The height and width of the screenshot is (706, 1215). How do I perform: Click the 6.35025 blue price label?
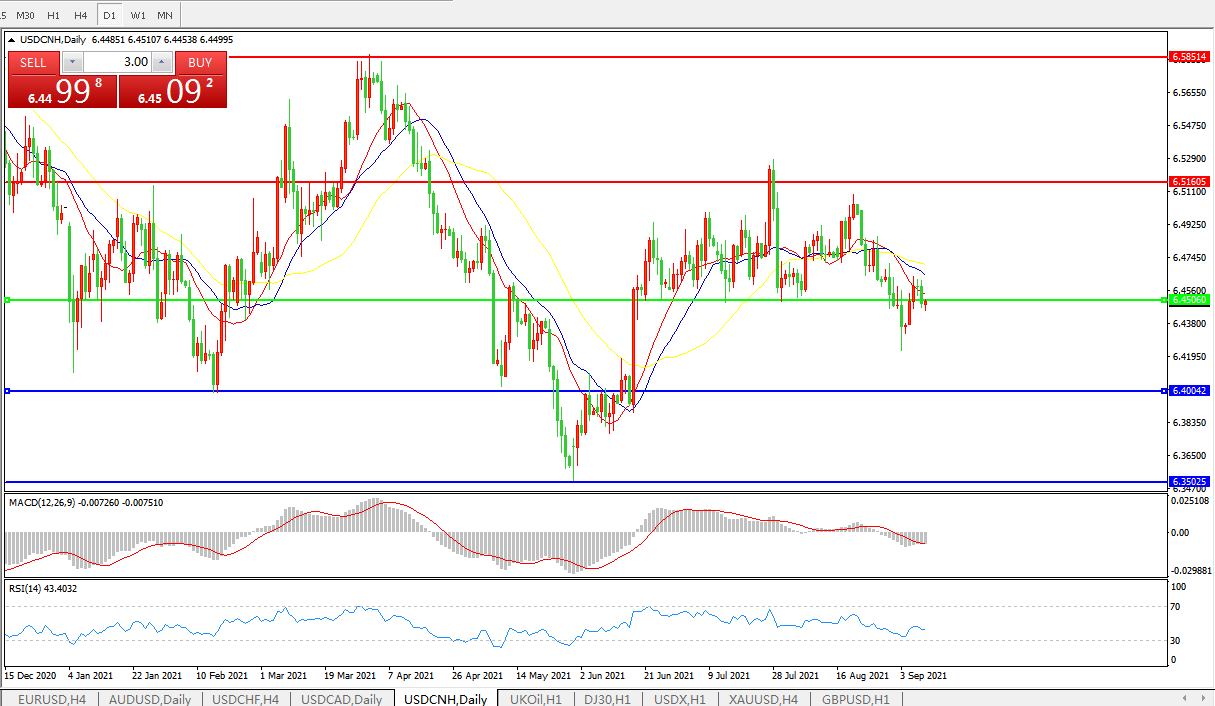(1189, 482)
